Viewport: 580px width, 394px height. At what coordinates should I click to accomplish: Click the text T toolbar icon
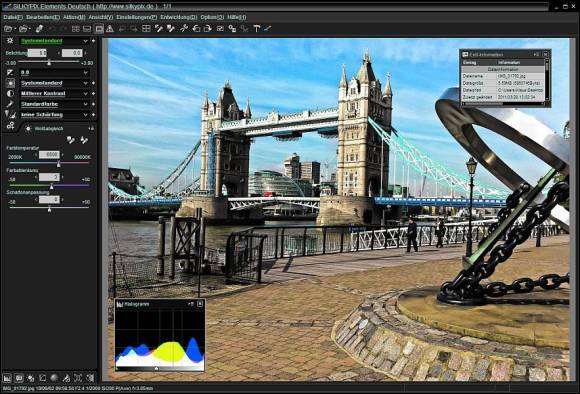256,28
